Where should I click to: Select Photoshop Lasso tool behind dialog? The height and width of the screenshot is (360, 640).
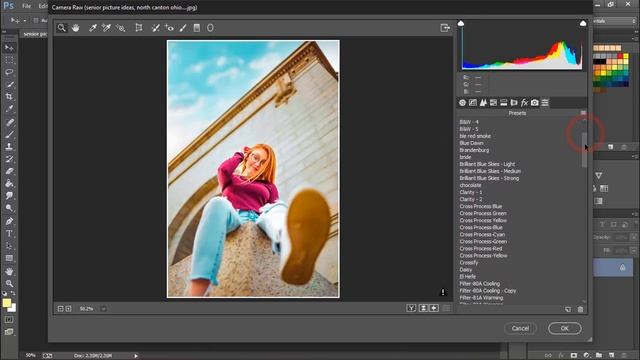pos(9,72)
